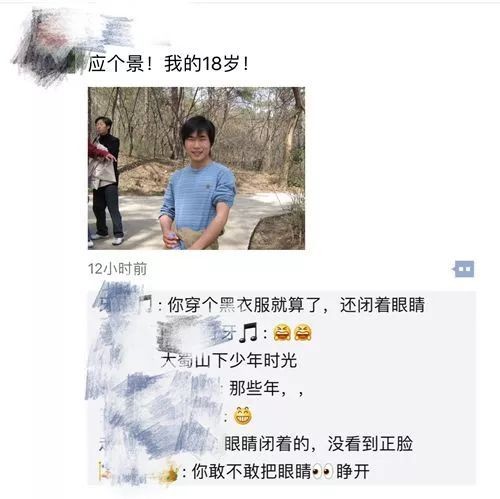Tap the comment 大蜀山下少年时光
The image size is (500, 499).
point(229,360)
